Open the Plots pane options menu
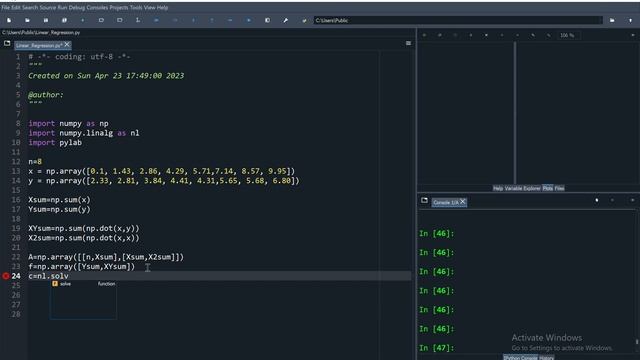 [x=633, y=36]
